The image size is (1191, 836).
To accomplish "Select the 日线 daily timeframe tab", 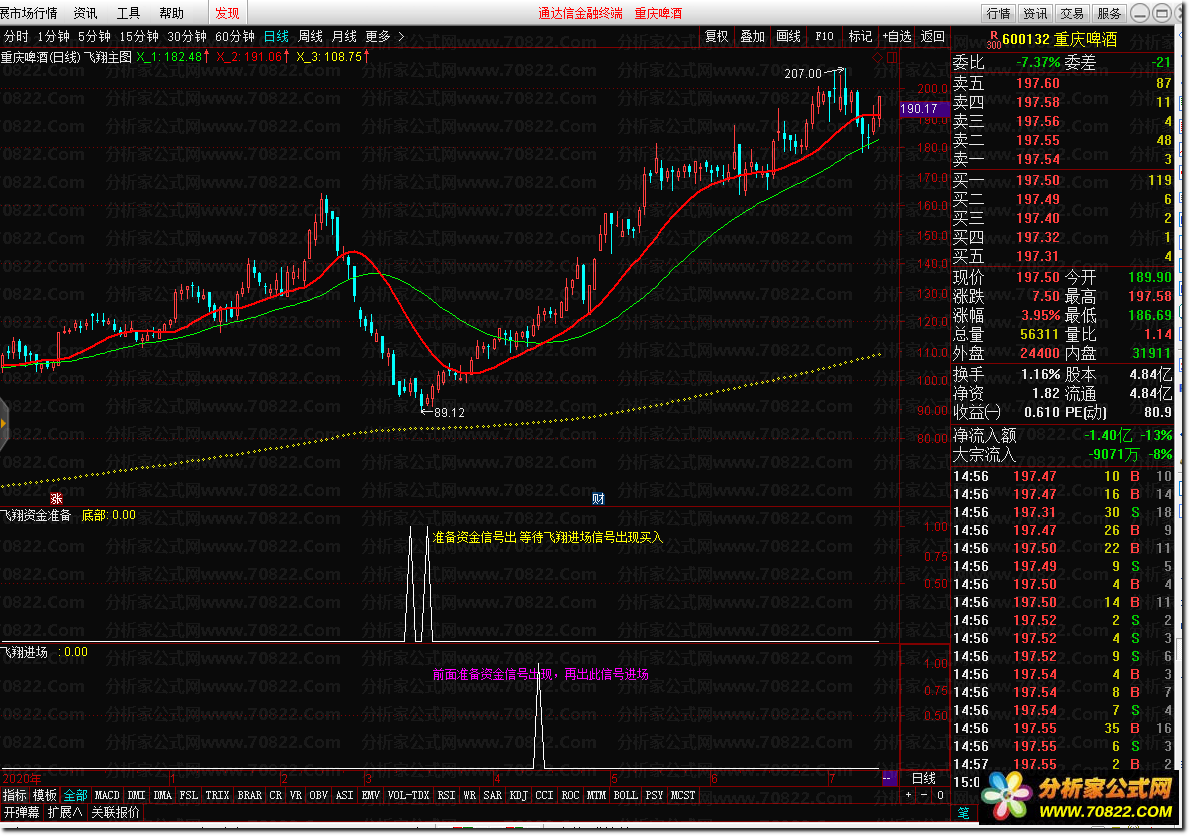I will tap(276, 36).
